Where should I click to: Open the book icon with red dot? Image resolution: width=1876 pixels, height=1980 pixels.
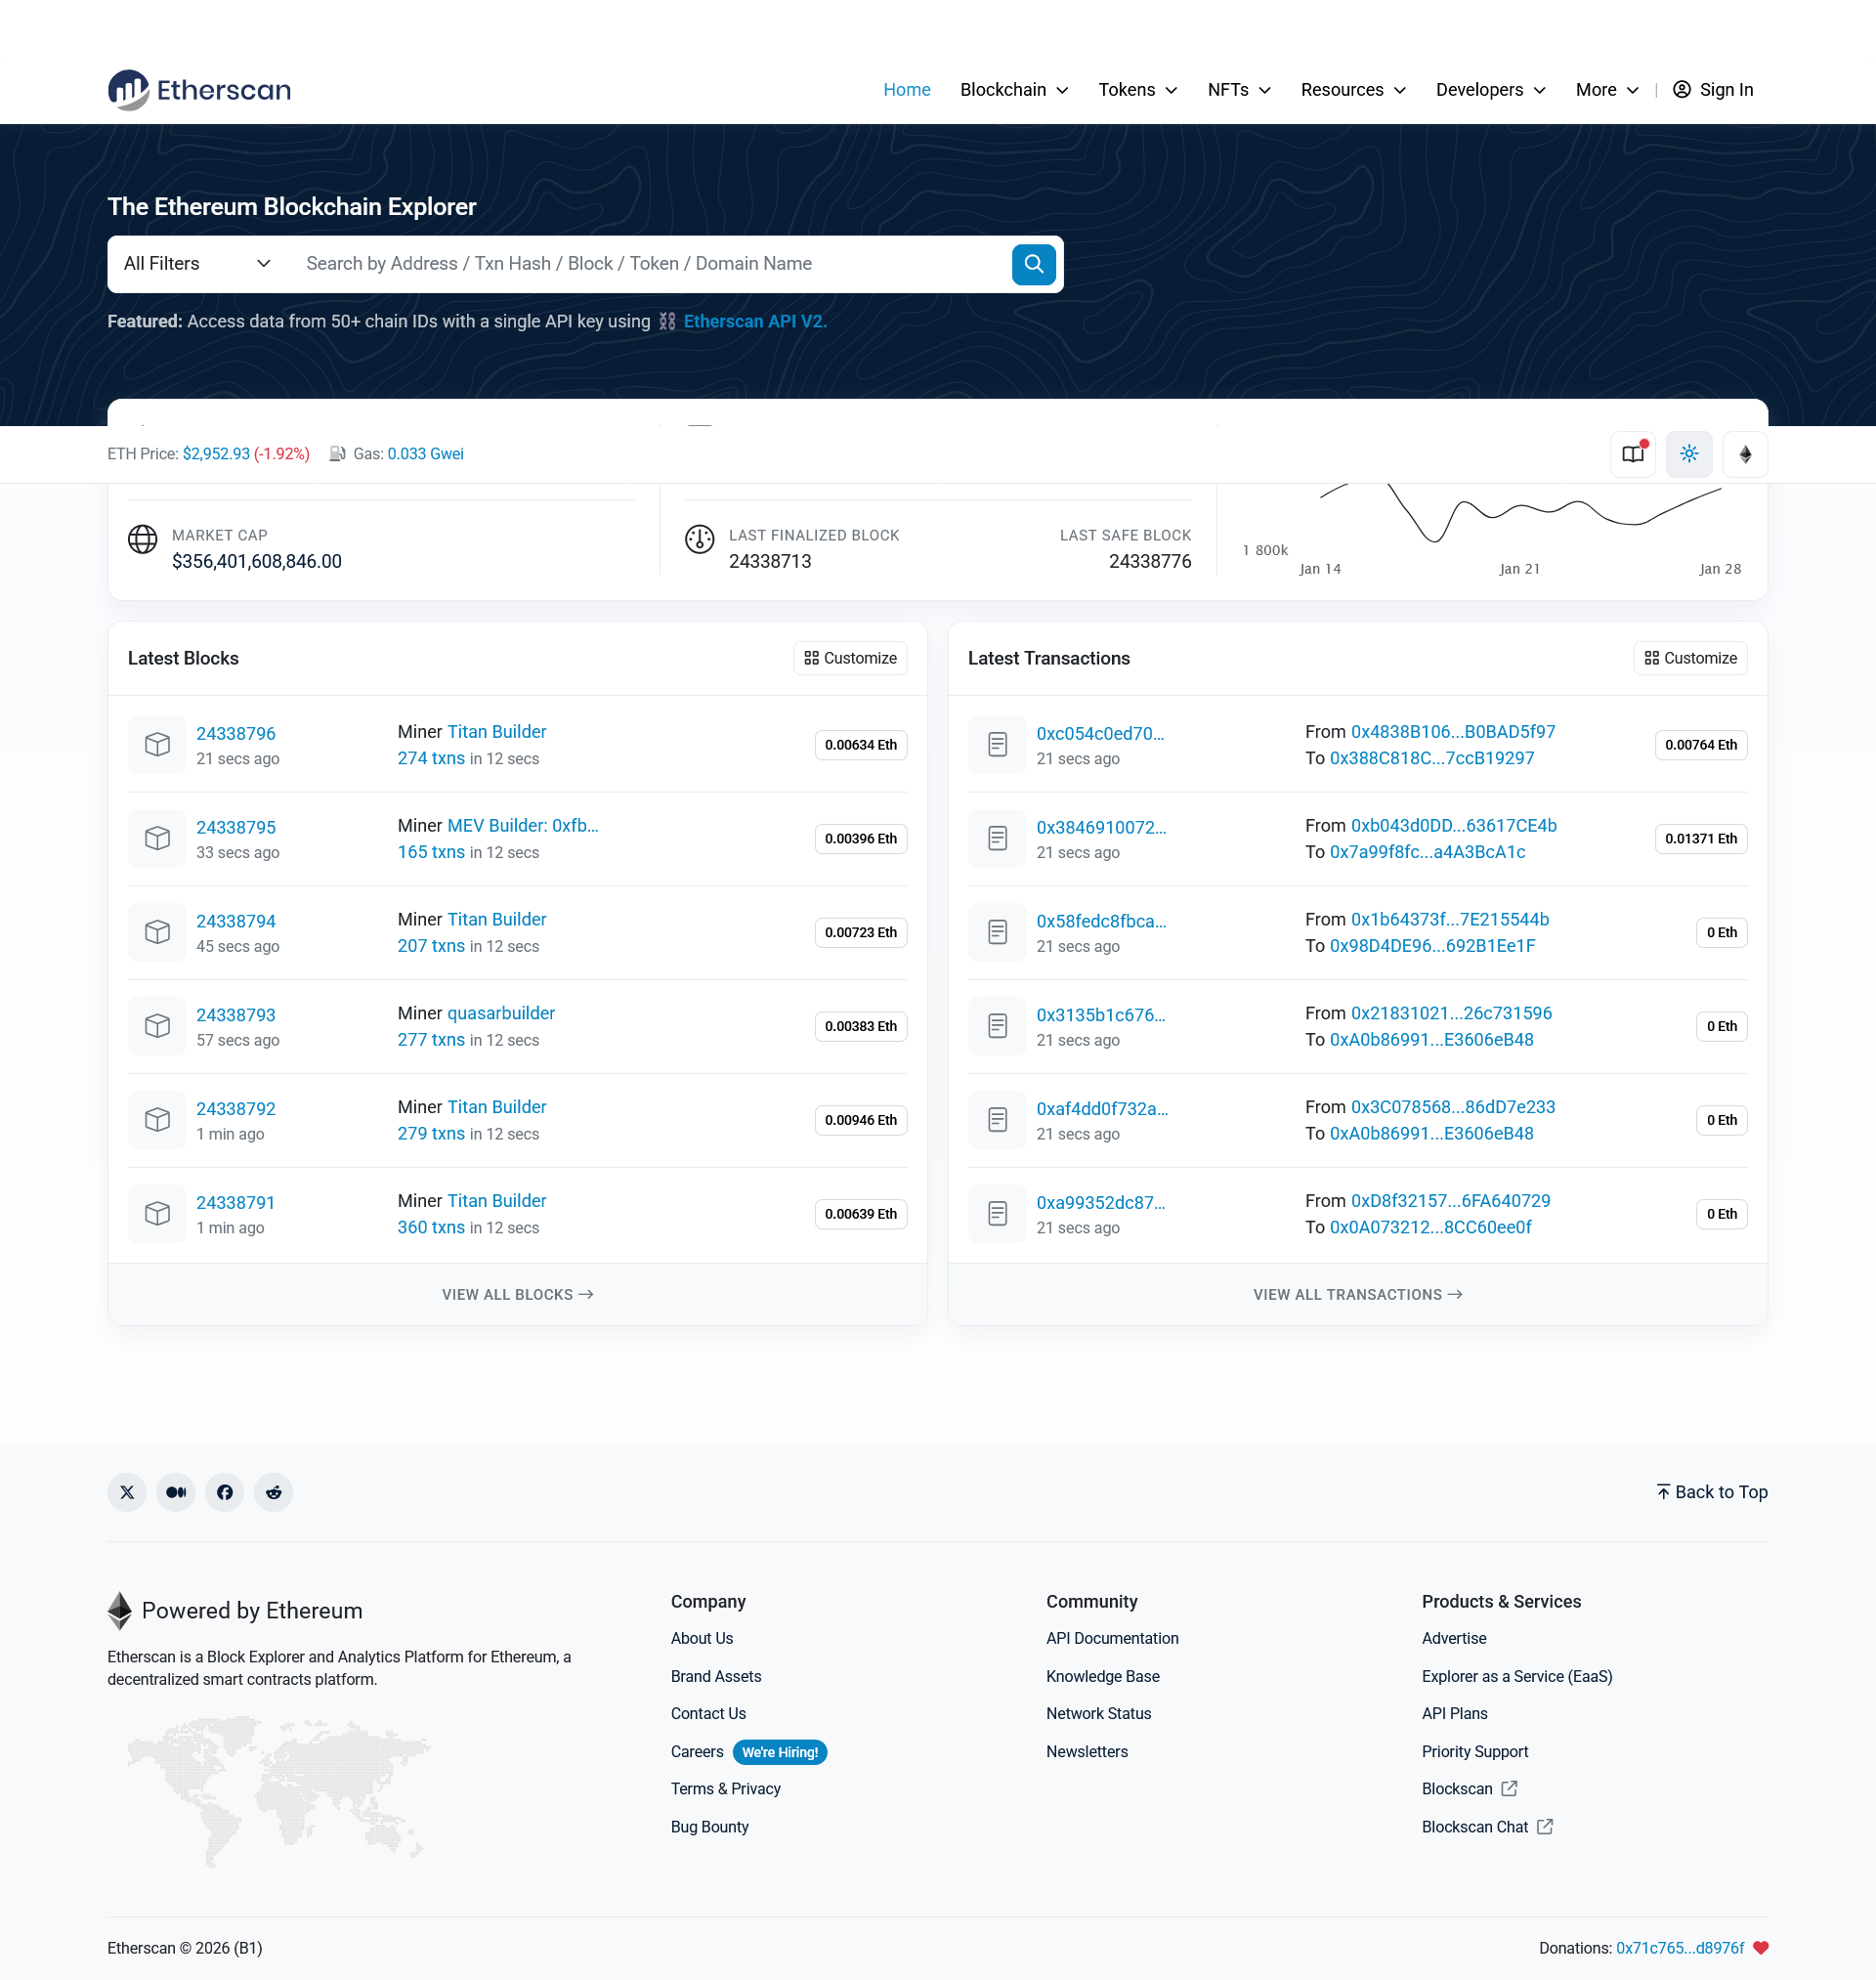[1633, 454]
